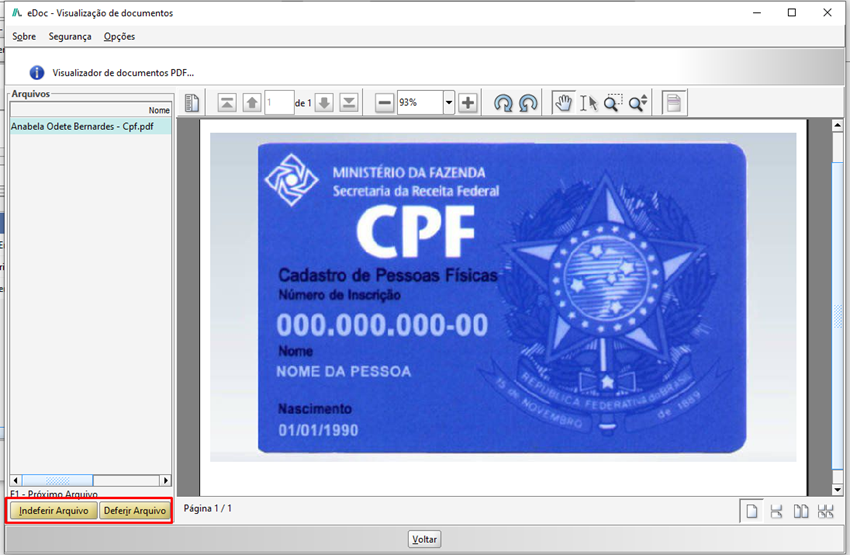Switch to two-page facing view
The width and height of the screenshot is (850, 555).
(801, 511)
